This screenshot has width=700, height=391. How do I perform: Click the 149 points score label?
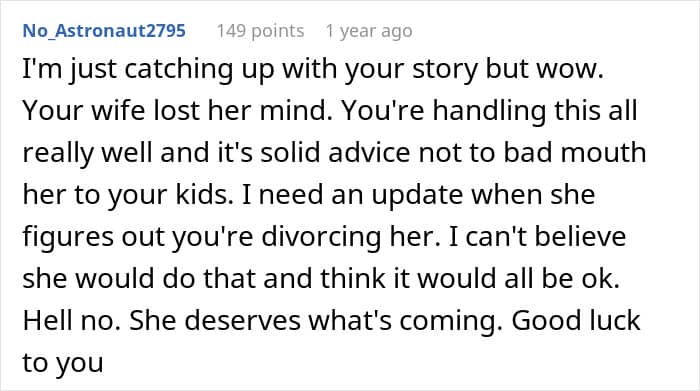260,31
